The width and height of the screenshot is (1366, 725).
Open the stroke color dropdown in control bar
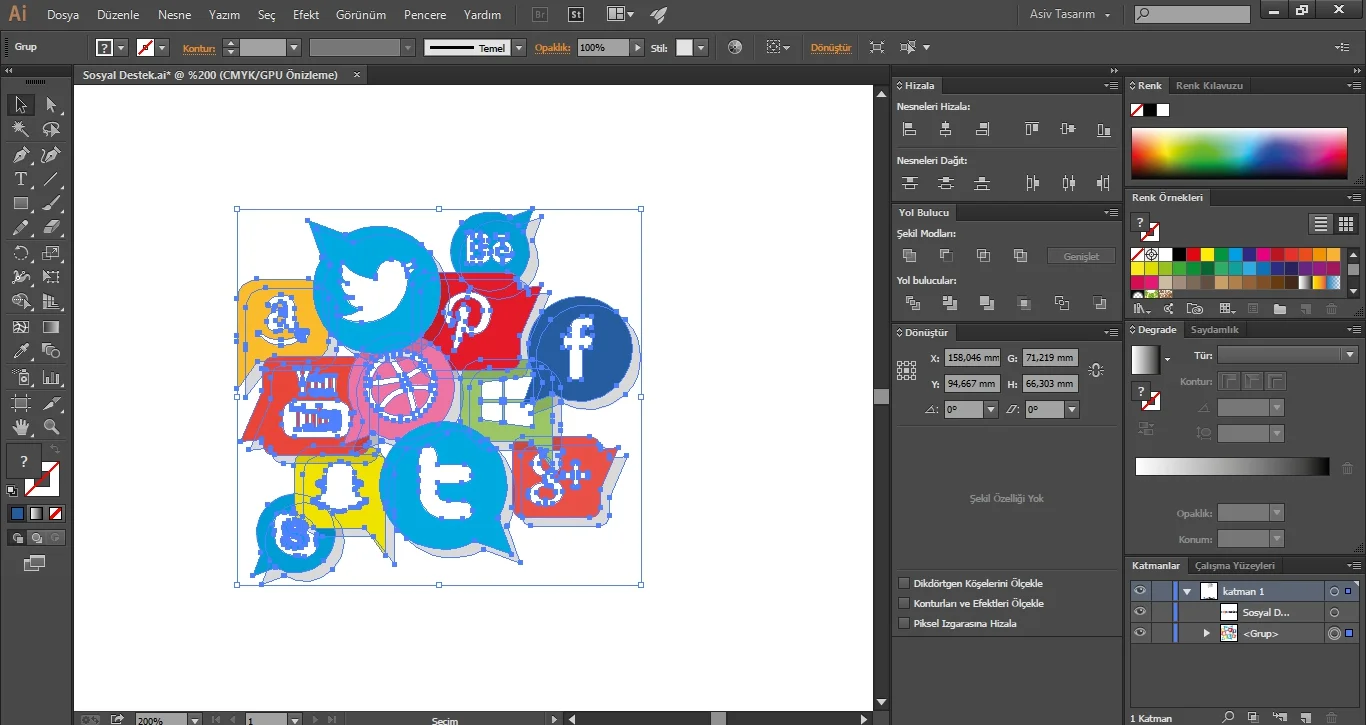(162, 48)
